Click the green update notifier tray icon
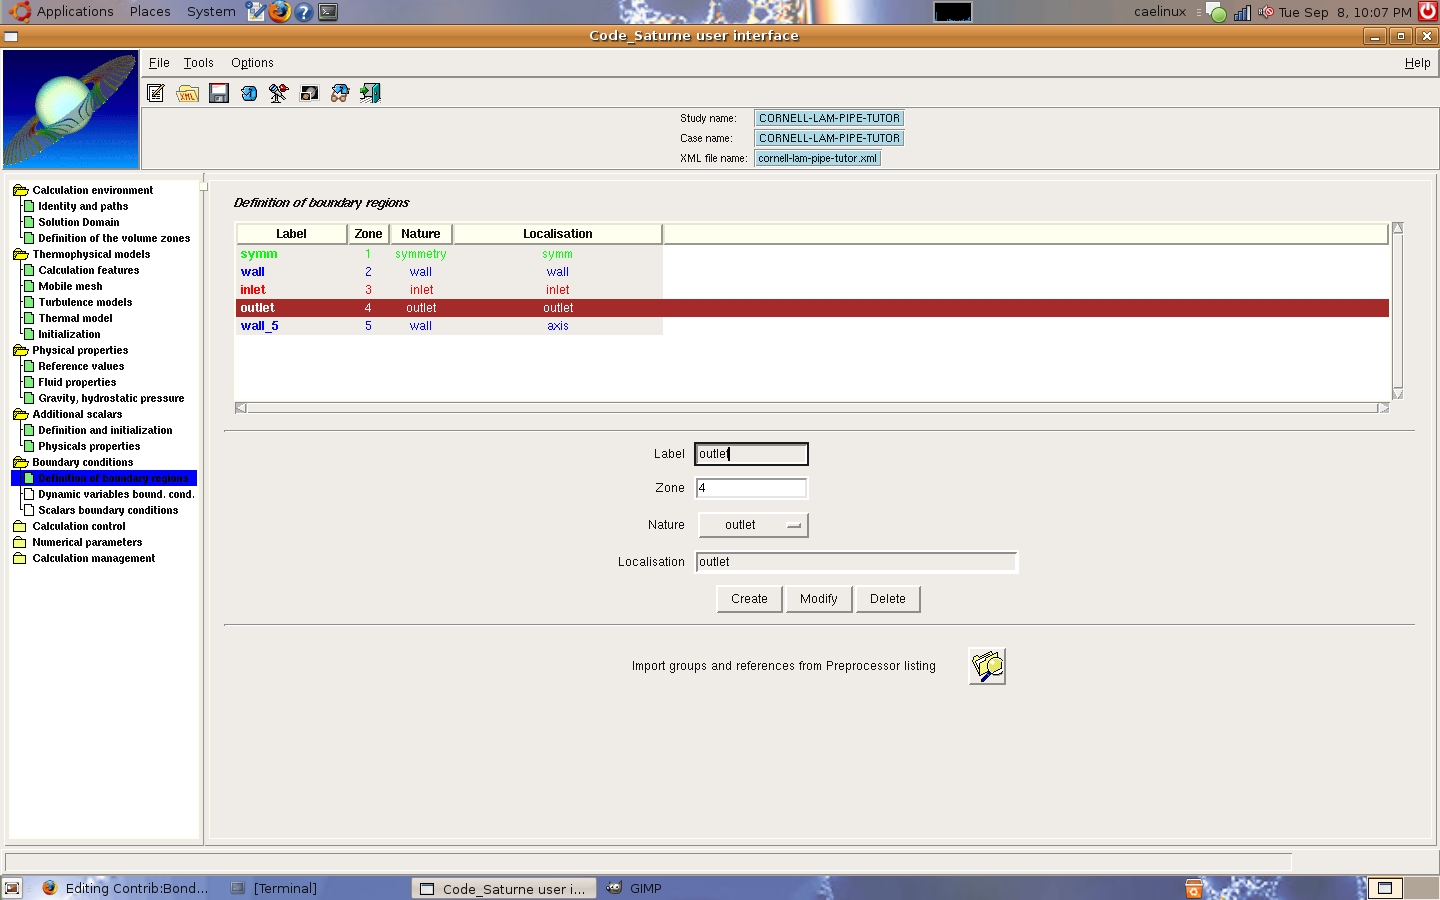 1216,13
